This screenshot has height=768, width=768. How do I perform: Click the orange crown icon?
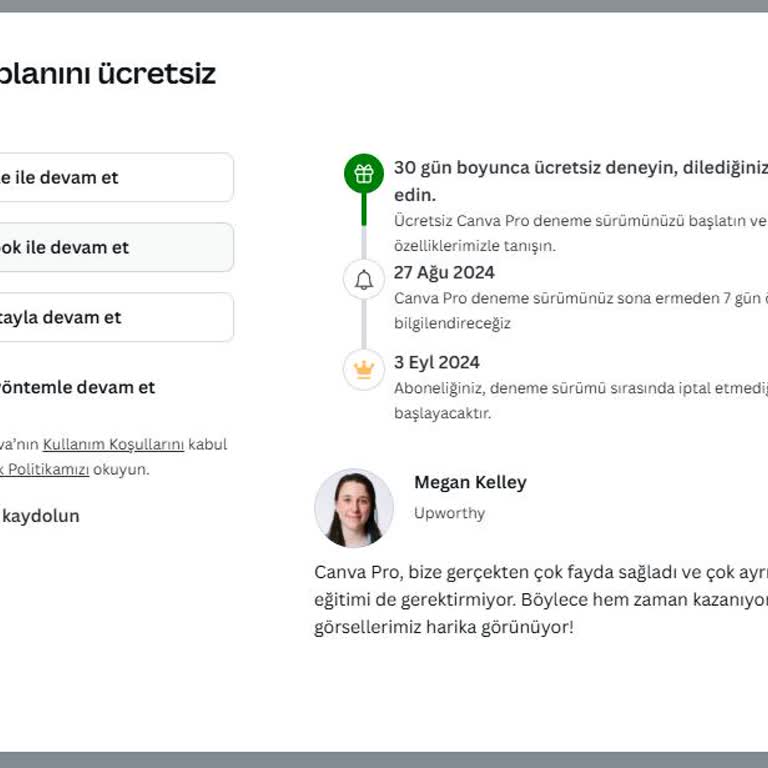click(364, 369)
